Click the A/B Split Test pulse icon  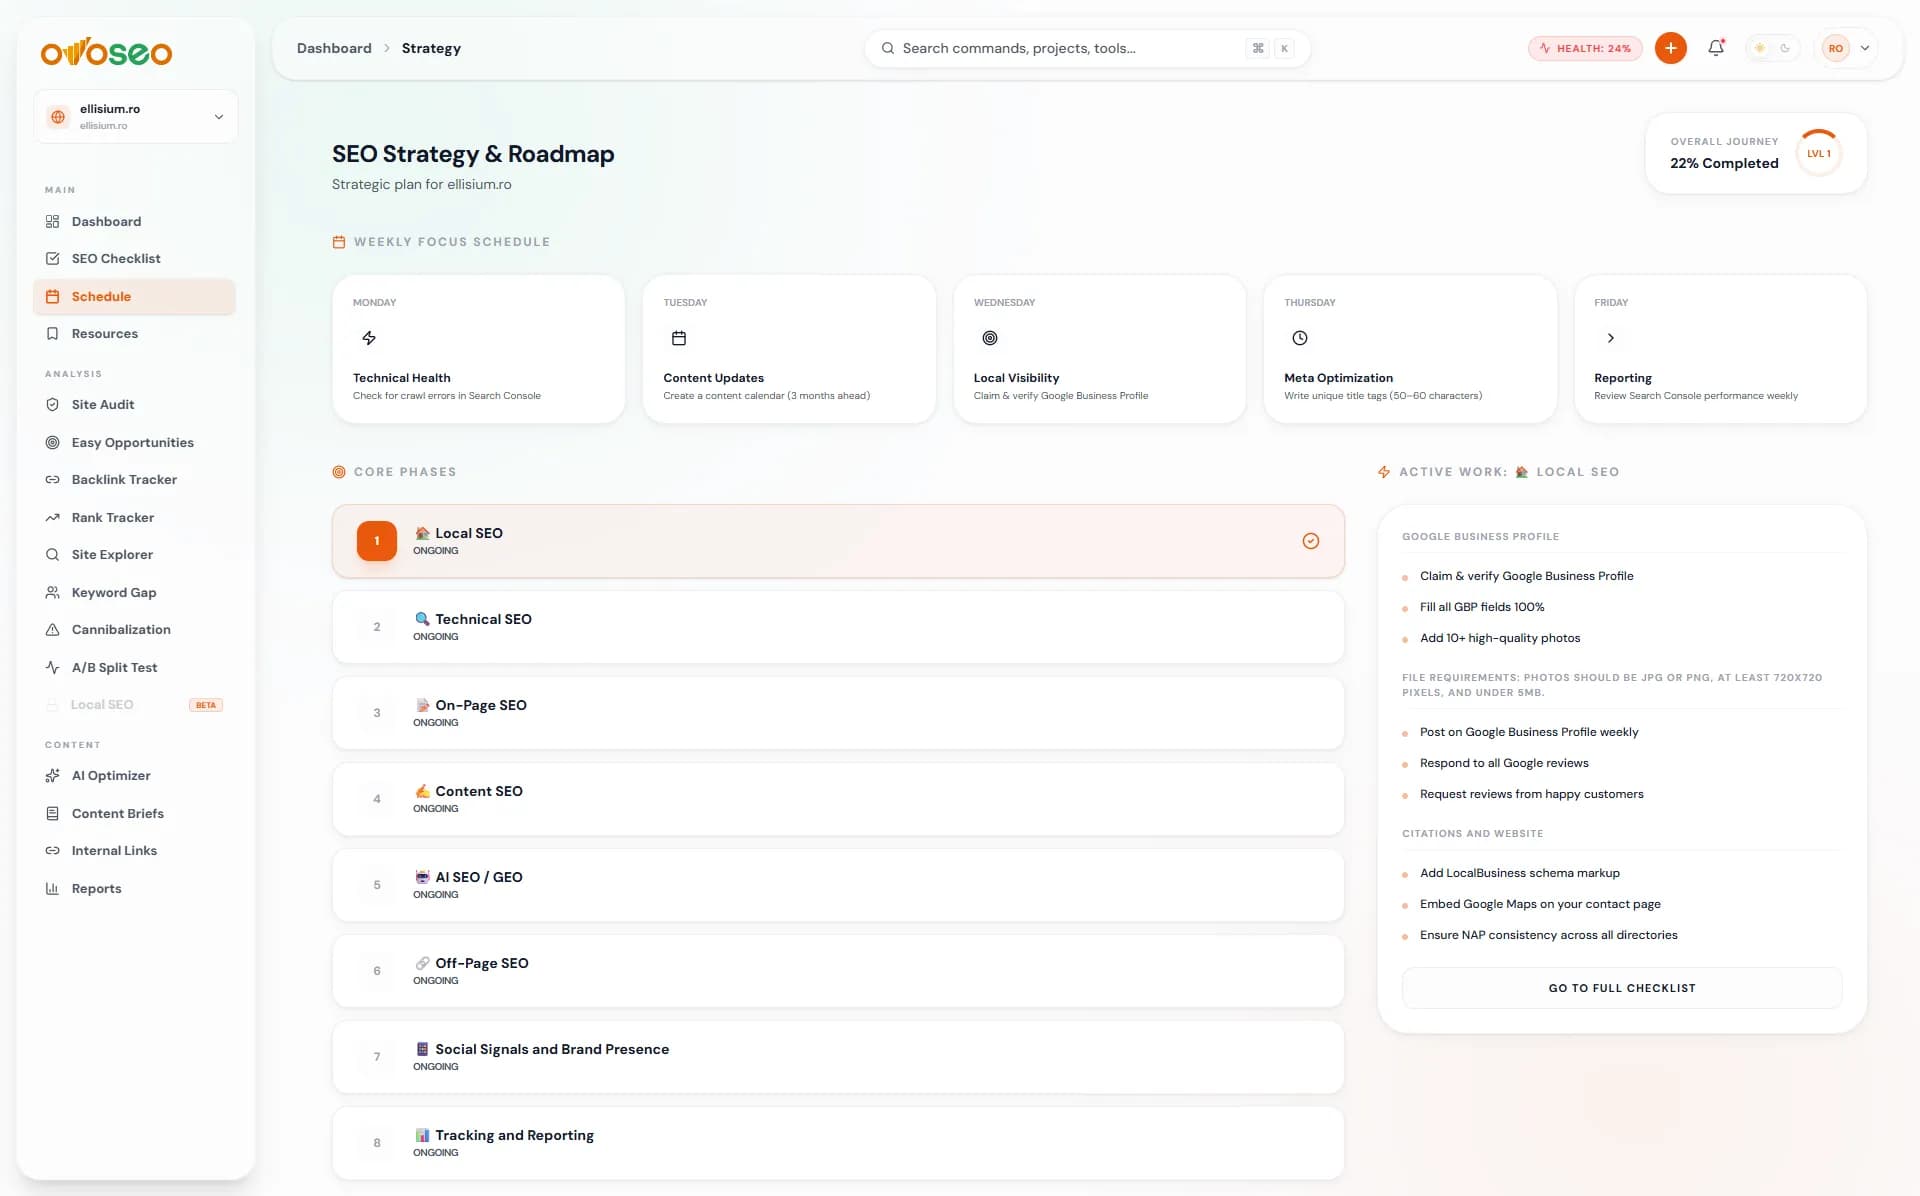click(52, 667)
